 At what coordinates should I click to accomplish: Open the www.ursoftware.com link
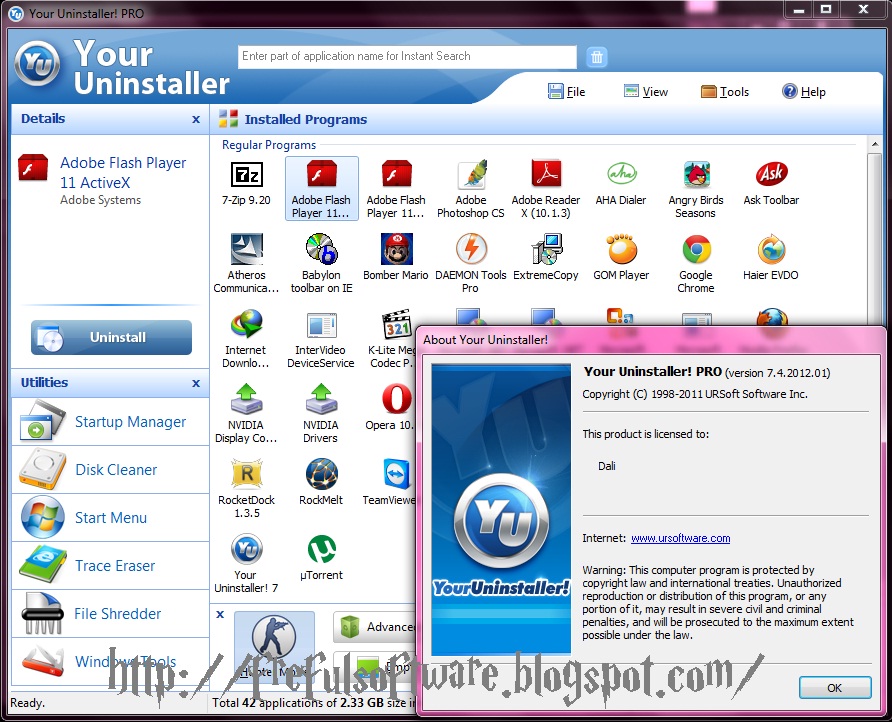(680, 538)
